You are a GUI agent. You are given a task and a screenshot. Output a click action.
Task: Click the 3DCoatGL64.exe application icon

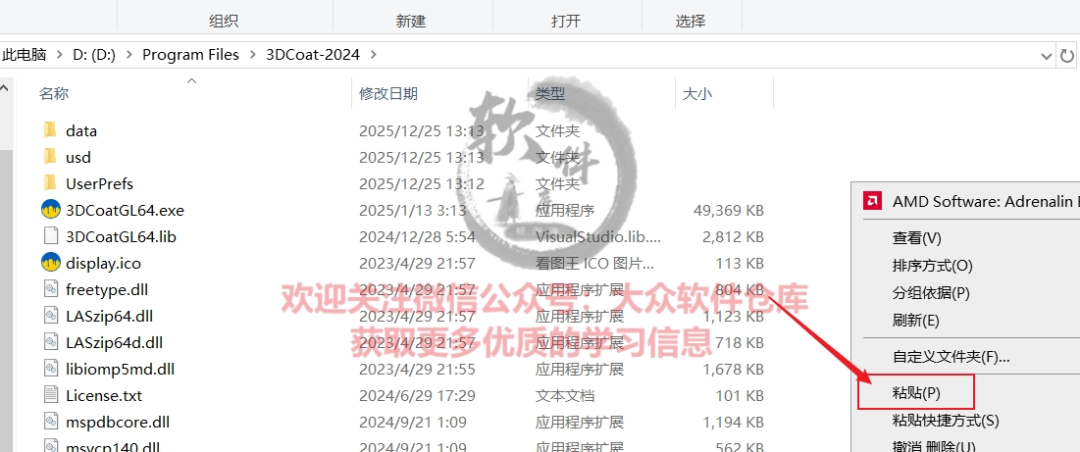pyautogui.click(x=50, y=209)
